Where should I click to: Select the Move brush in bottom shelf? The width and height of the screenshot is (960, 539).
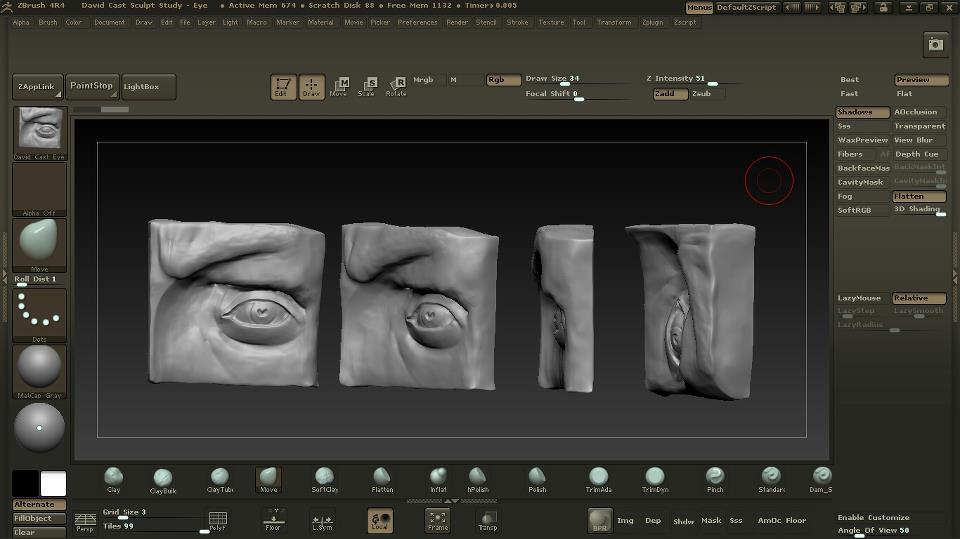click(268, 480)
